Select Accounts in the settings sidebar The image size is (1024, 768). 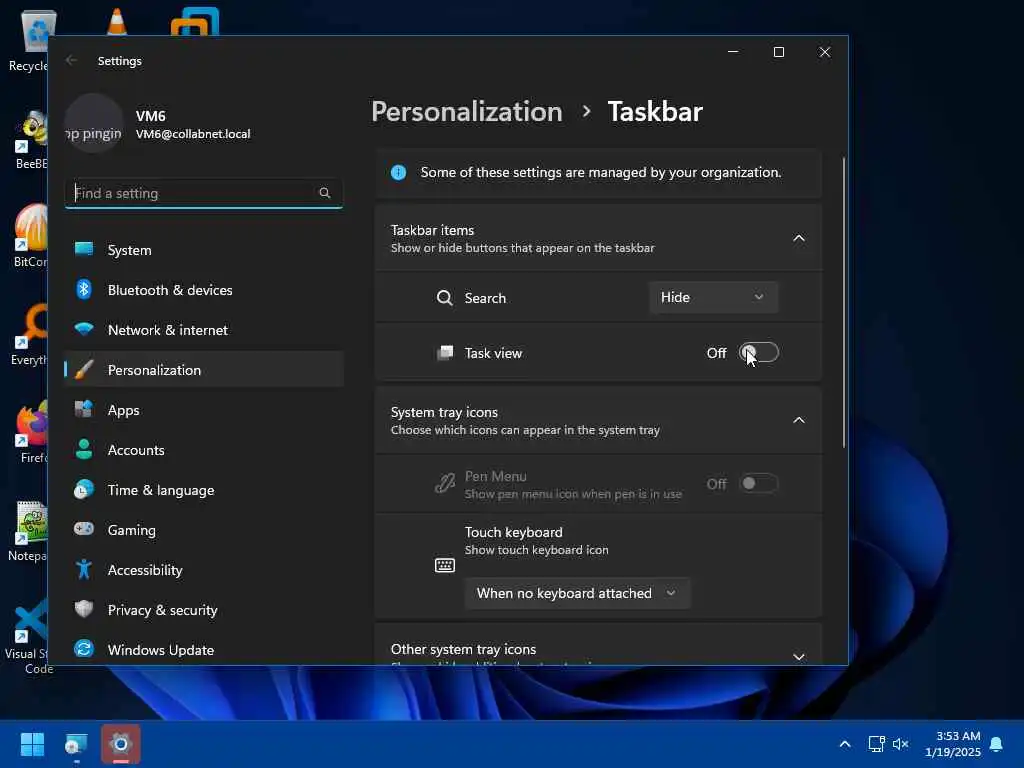pos(204,449)
